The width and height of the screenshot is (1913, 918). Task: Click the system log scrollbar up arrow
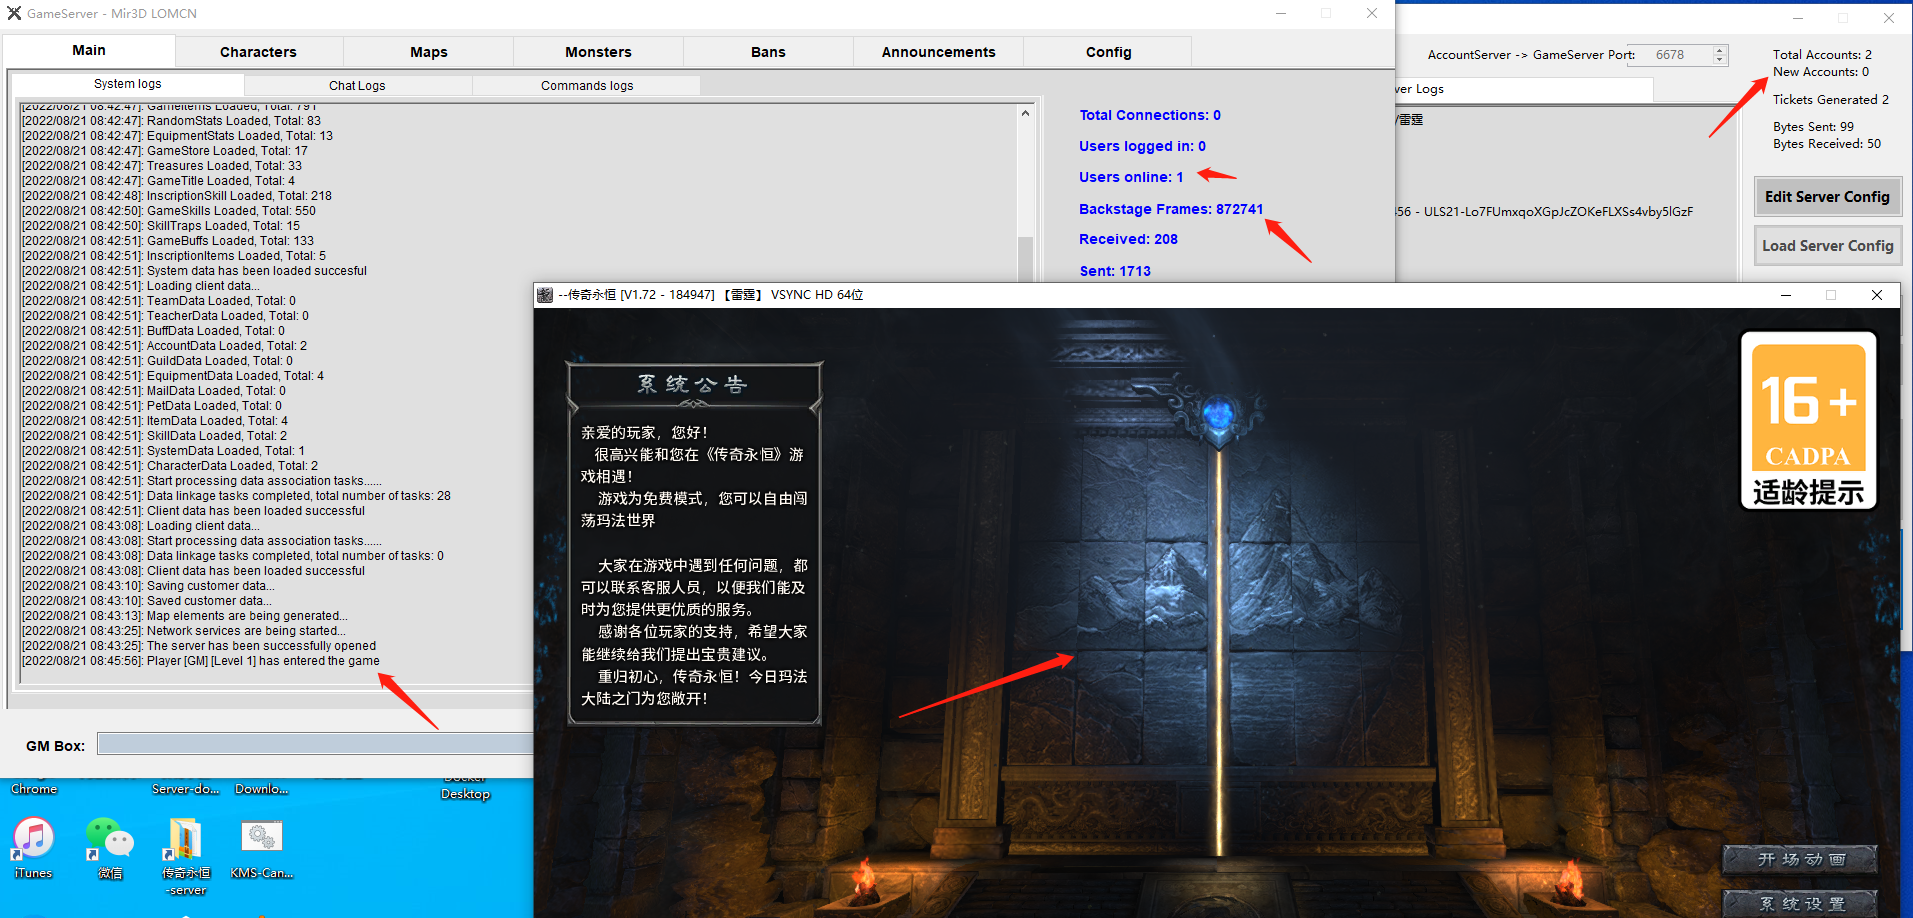point(1025,113)
